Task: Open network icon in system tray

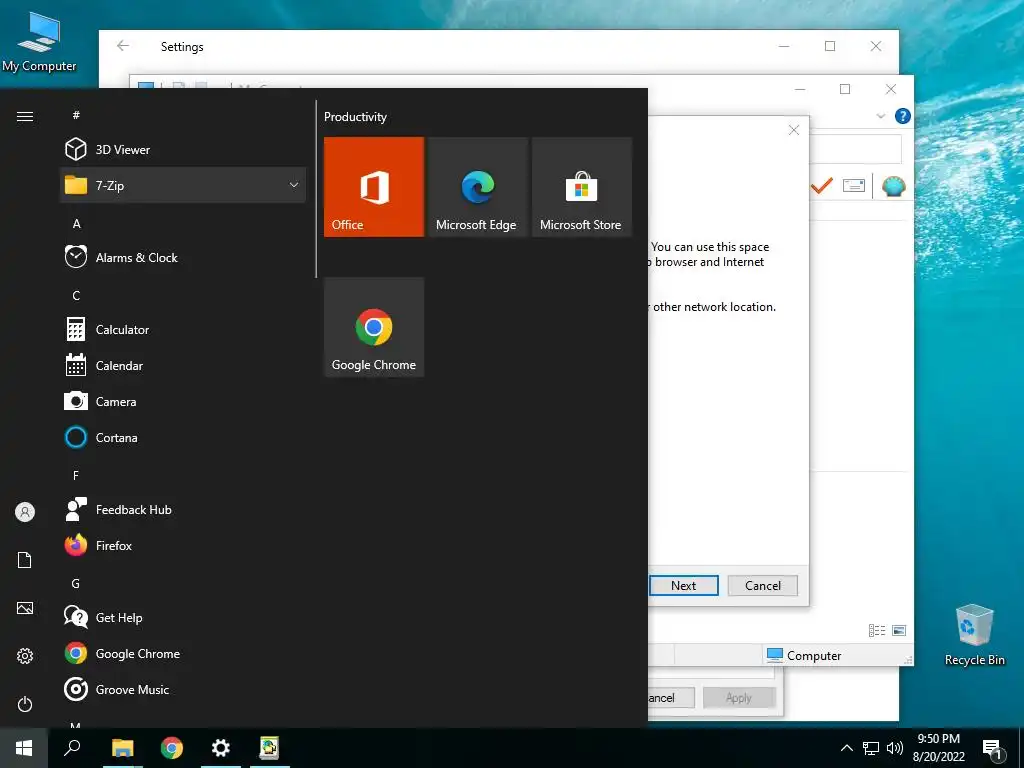Action: coord(871,748)
